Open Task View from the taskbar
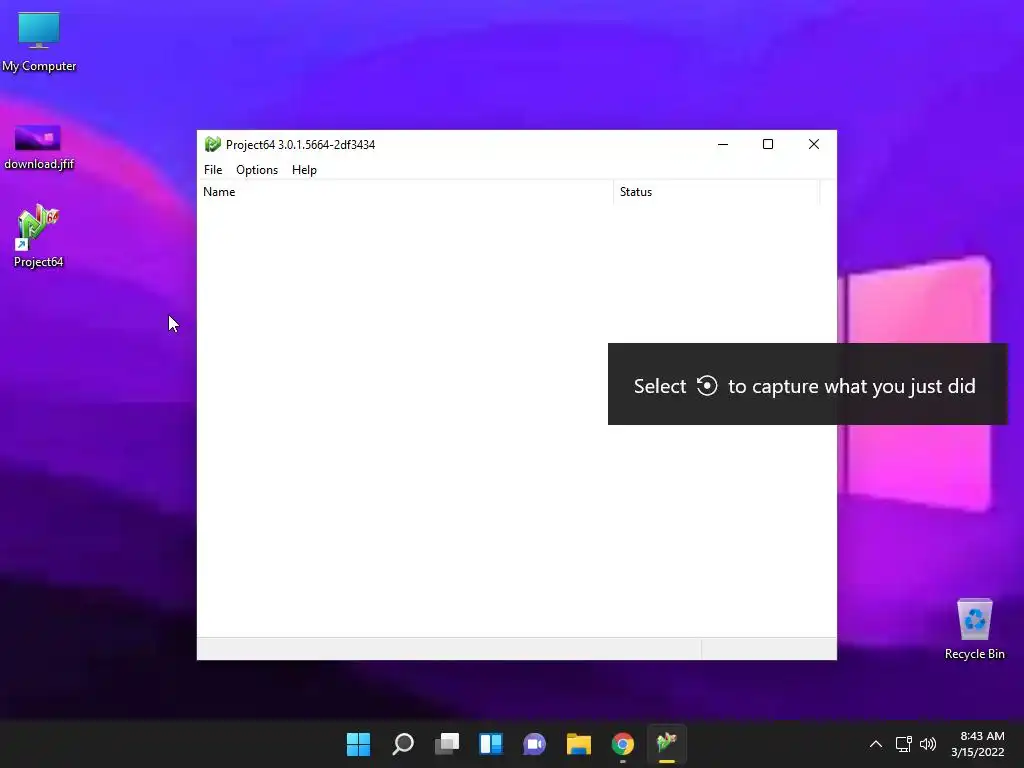Screen dimensions: 1024x768 pos(447,744)
